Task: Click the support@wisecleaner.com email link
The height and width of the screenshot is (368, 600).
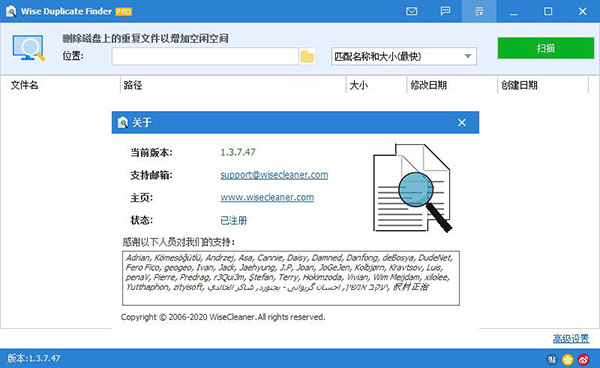Action: [x=274, y=175]
